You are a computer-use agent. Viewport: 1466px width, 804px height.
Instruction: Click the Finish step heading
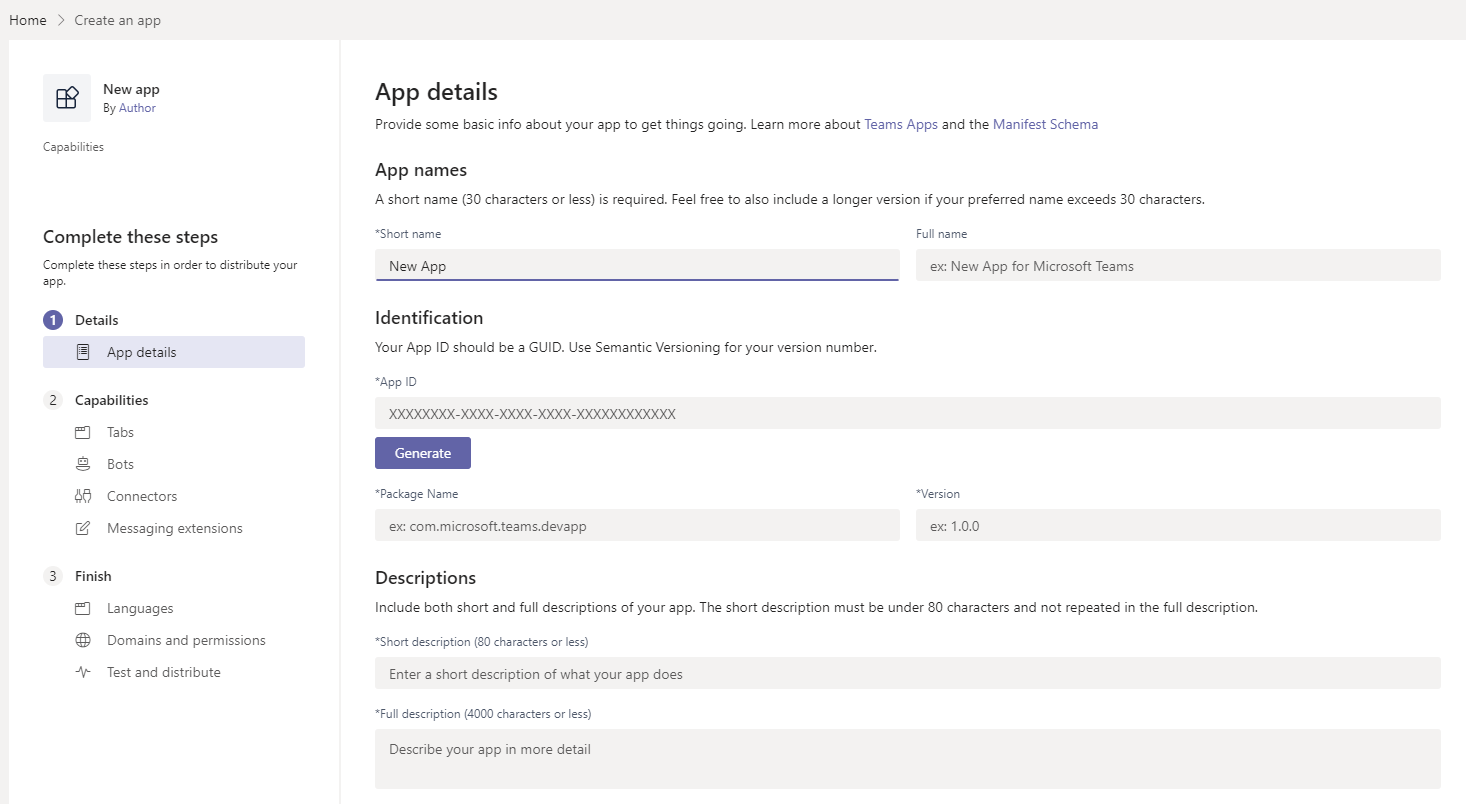click(93, 576)
